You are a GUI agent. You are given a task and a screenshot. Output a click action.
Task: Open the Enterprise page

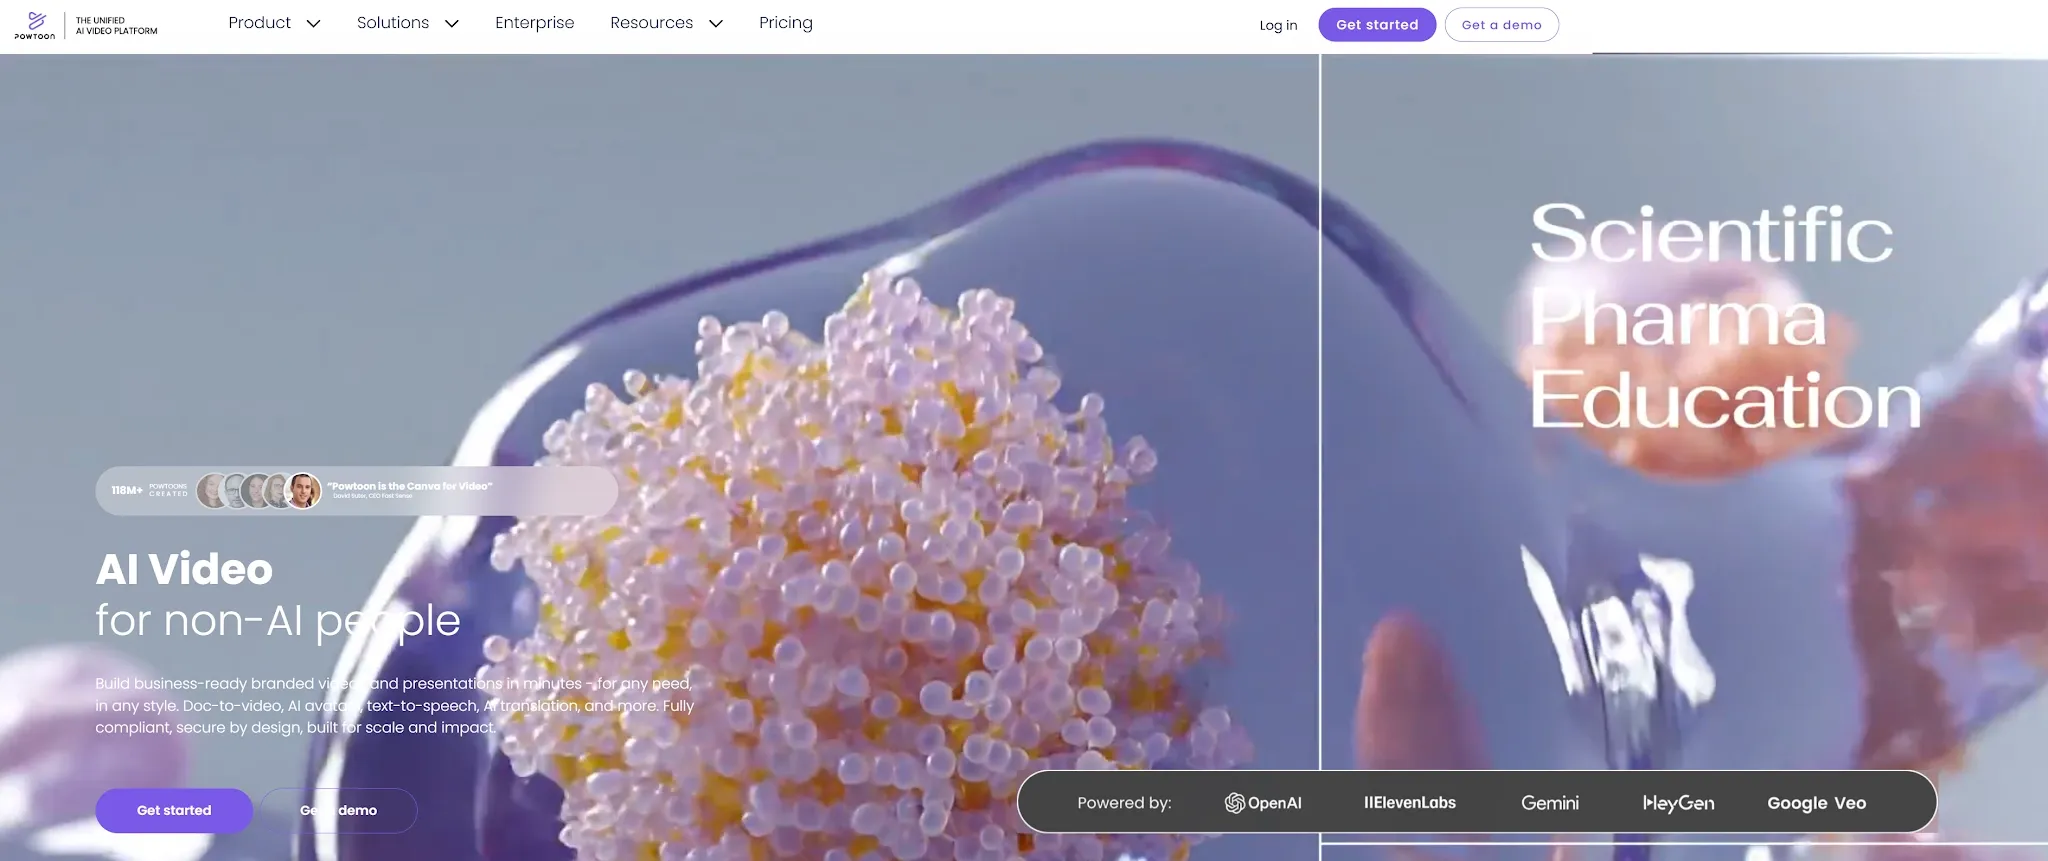coord(535,23)
